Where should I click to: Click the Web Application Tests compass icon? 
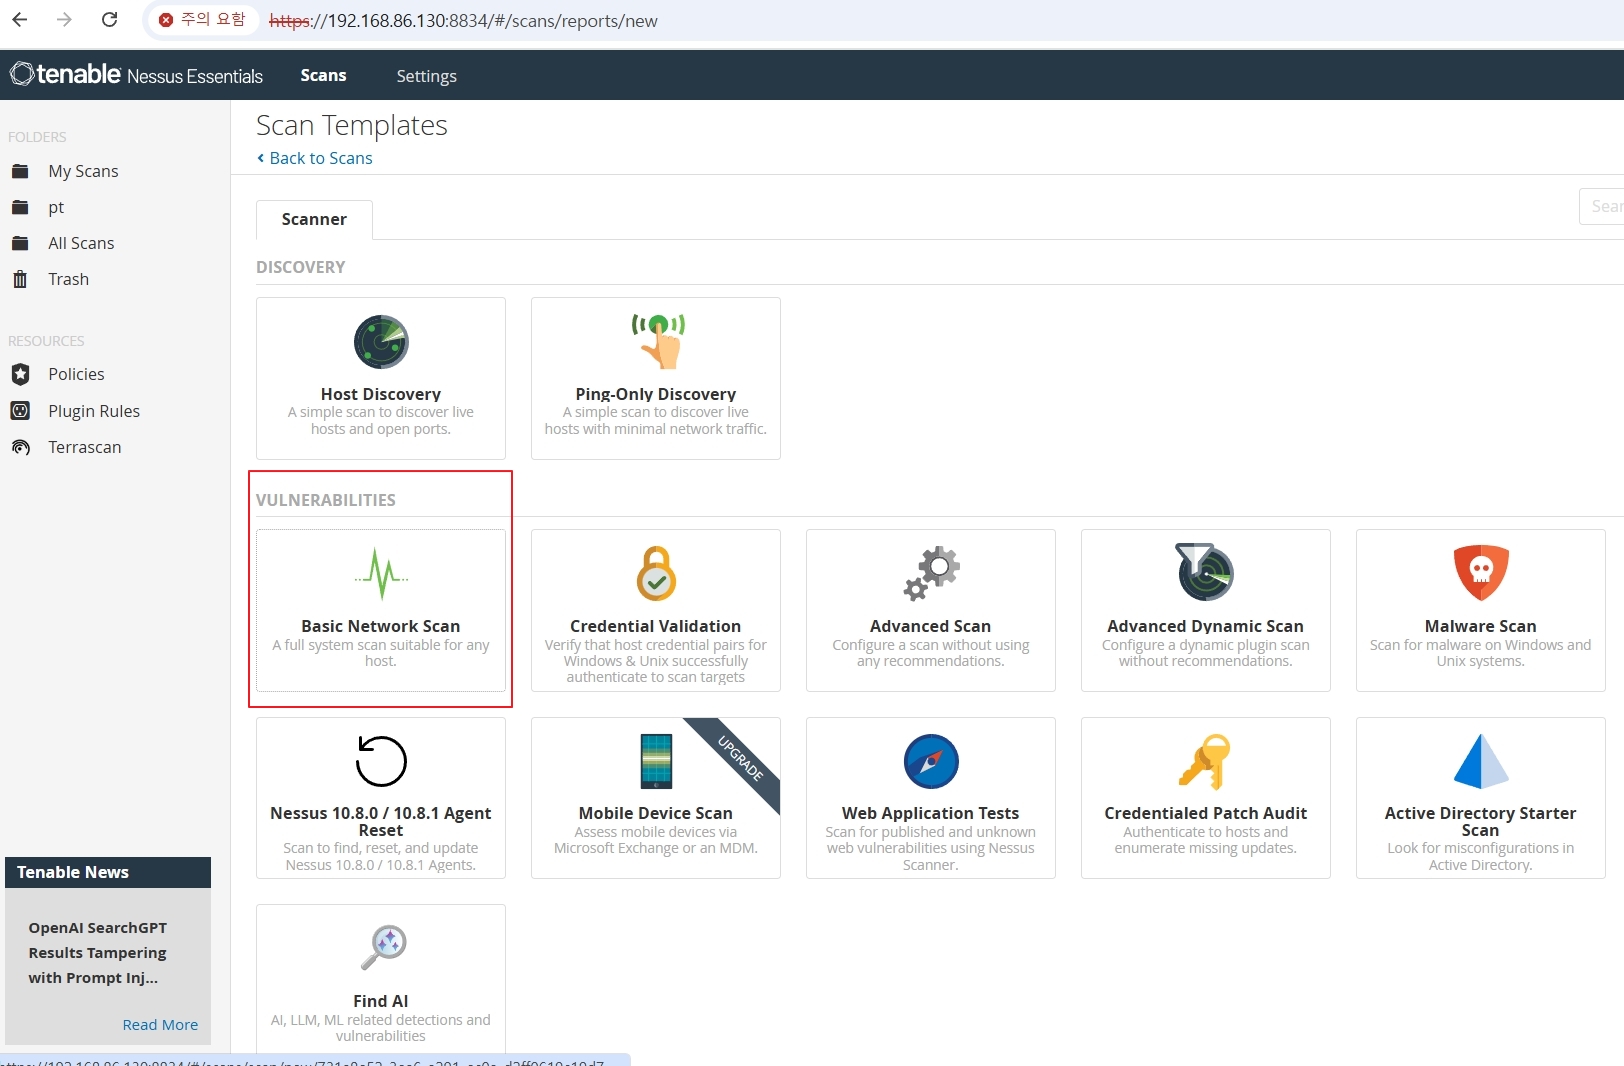pos(931,761)
